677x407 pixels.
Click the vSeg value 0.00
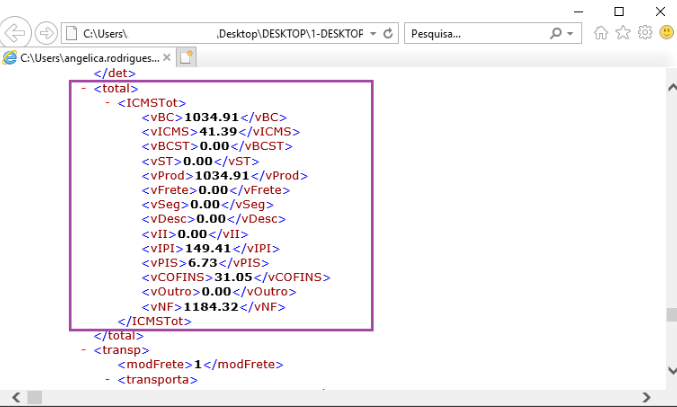(205, 205)
